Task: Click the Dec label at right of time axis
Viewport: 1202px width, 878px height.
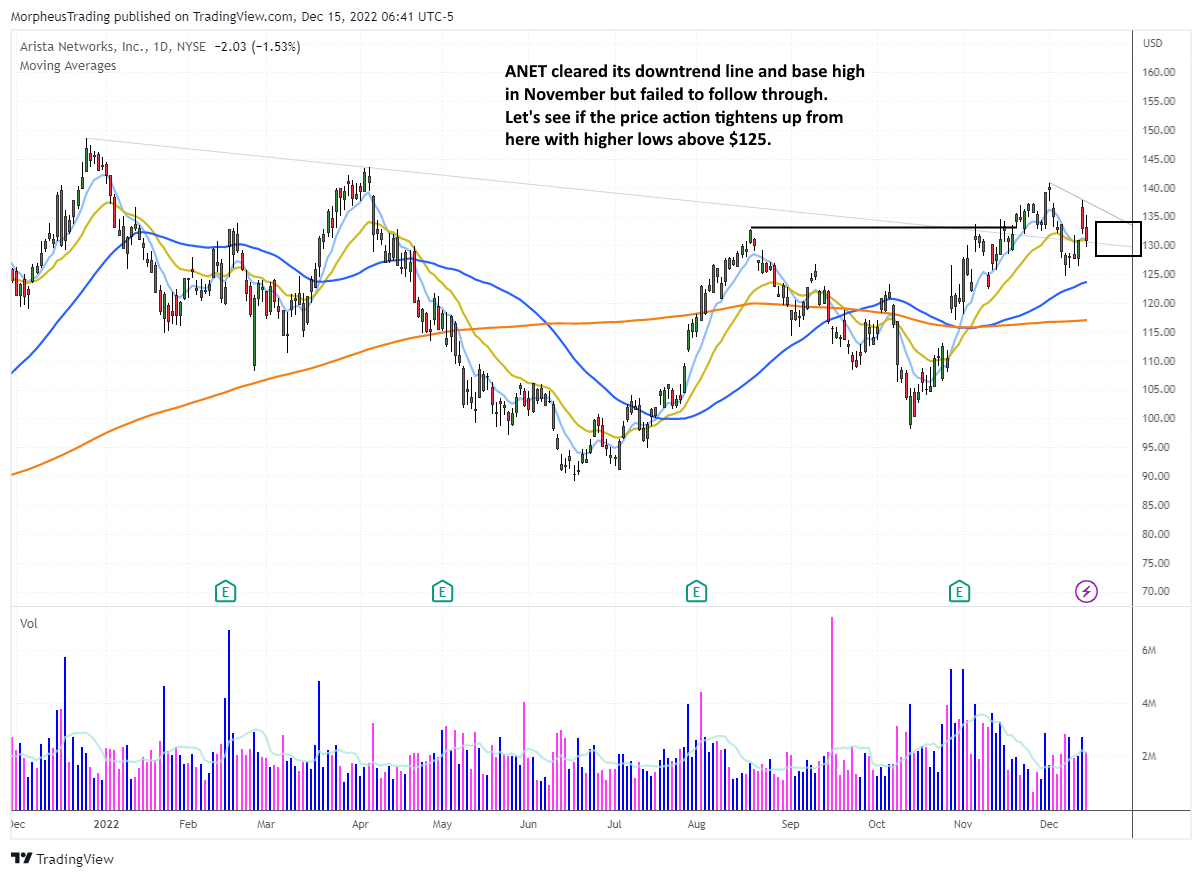Action: [1049, 825]
